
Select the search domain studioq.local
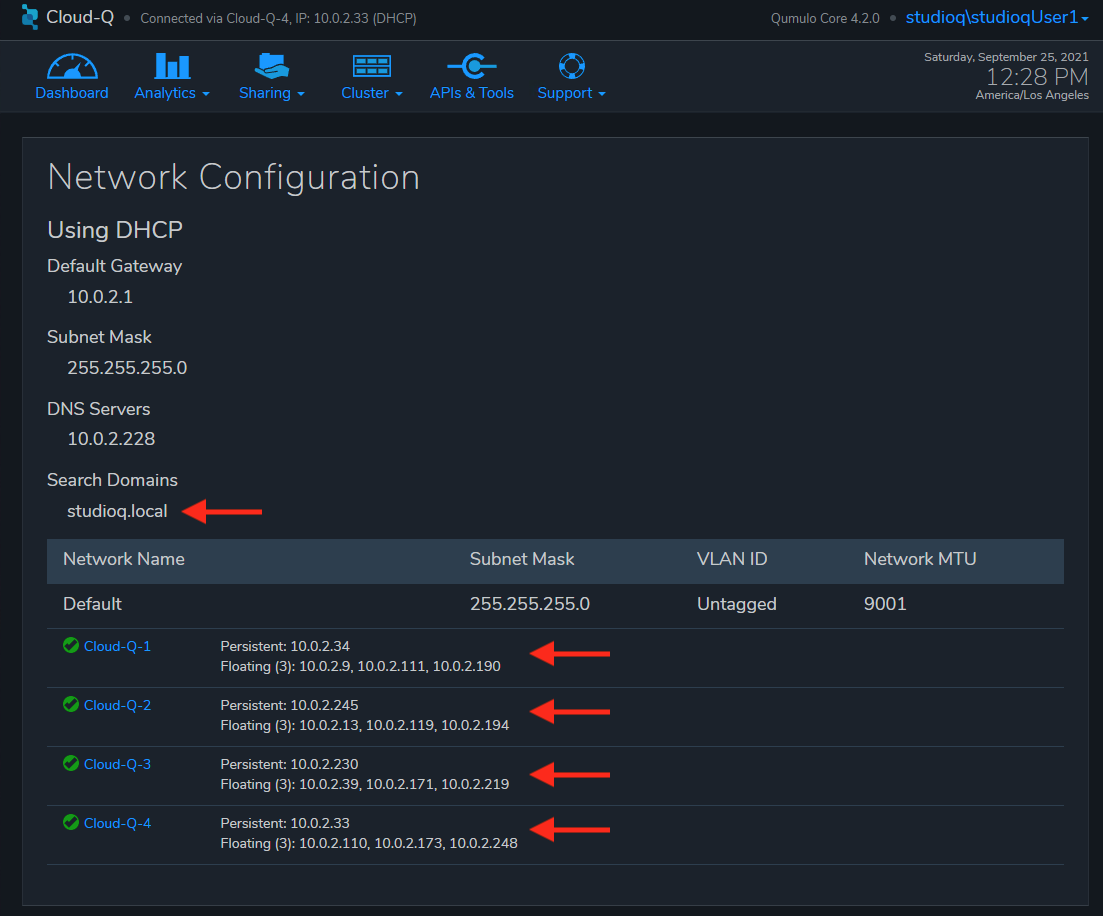coord(117,511)
